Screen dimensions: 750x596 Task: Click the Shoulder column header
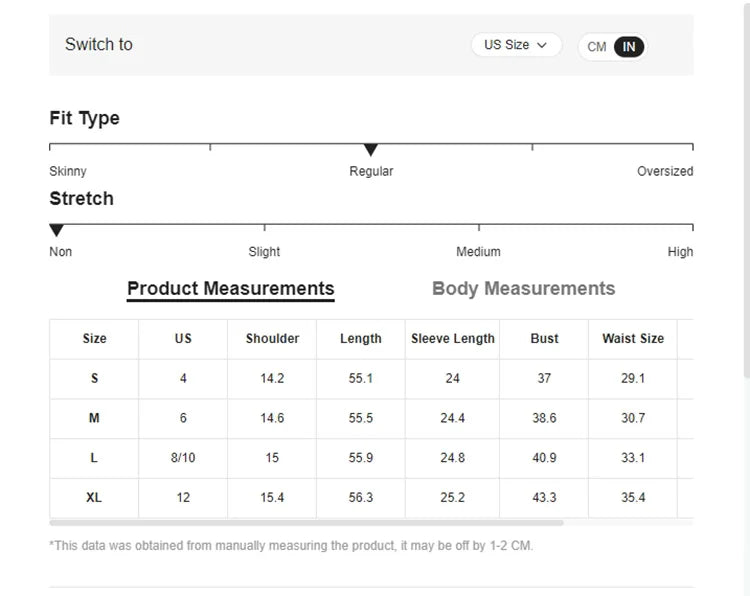point(272,339)
